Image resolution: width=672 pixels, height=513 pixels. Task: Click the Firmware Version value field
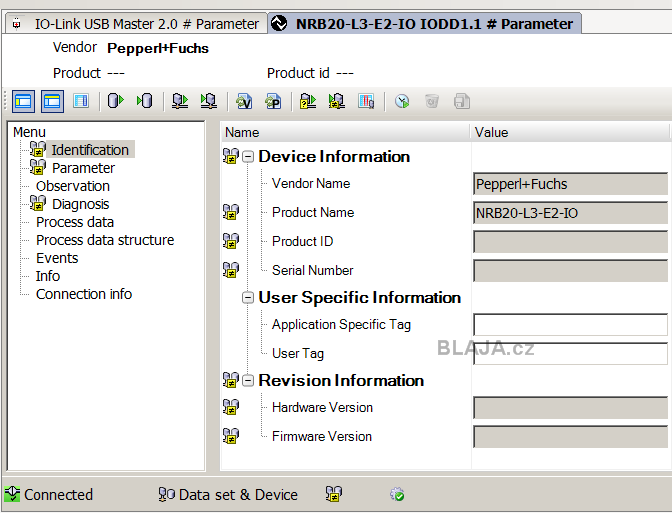(x=570, y=437)
